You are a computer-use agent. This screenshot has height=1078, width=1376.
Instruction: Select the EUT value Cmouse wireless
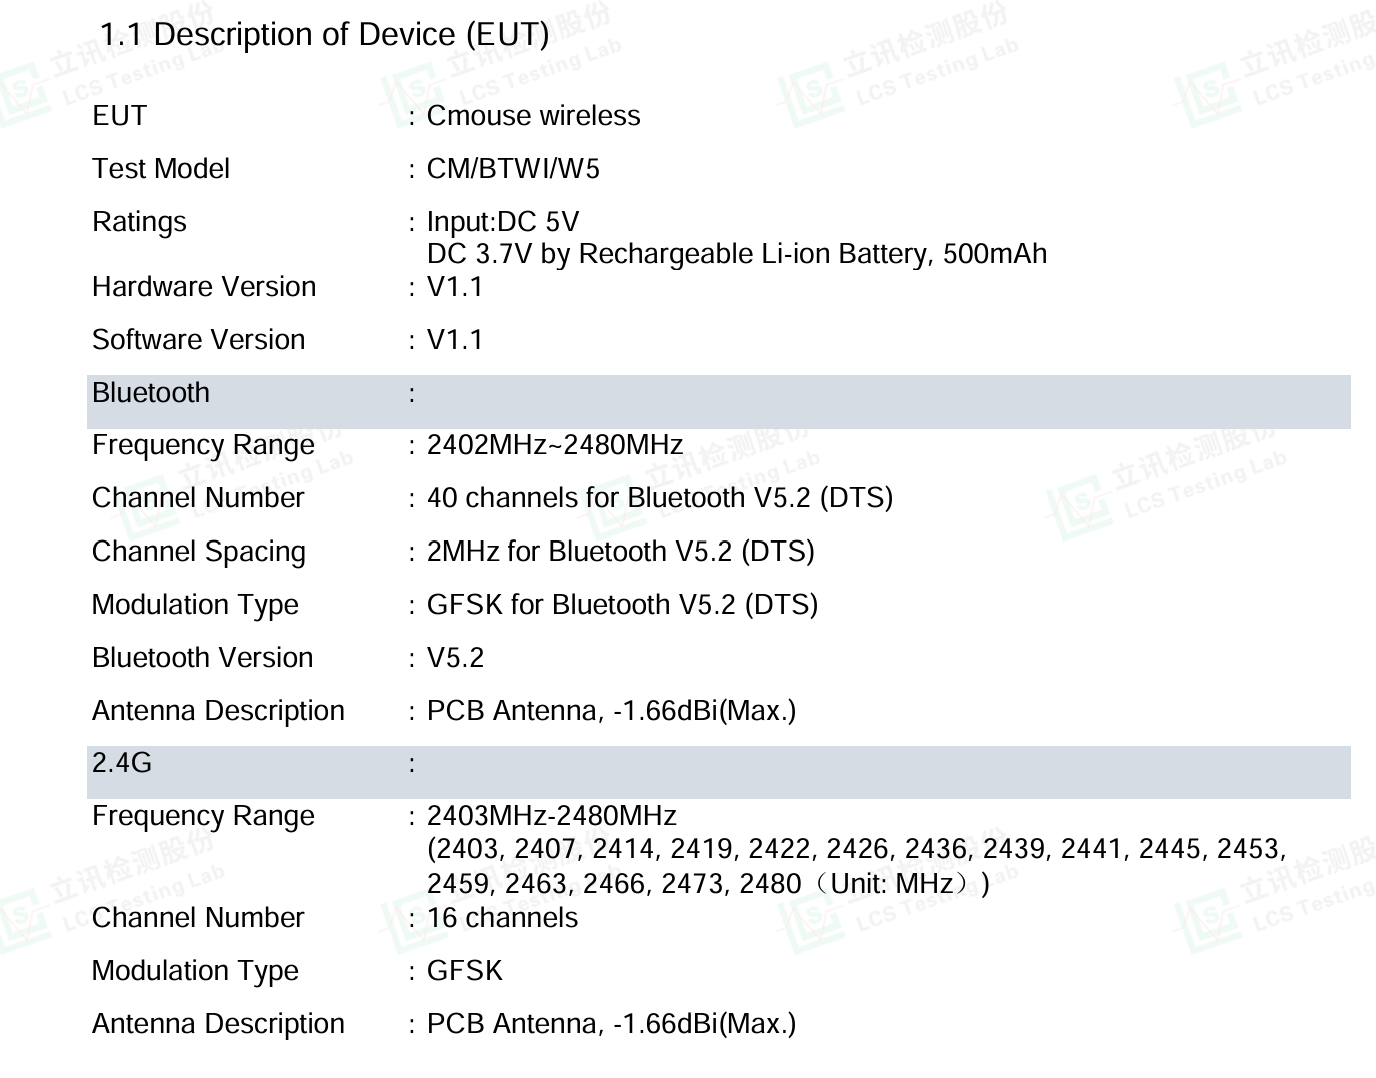click(533, 116)
